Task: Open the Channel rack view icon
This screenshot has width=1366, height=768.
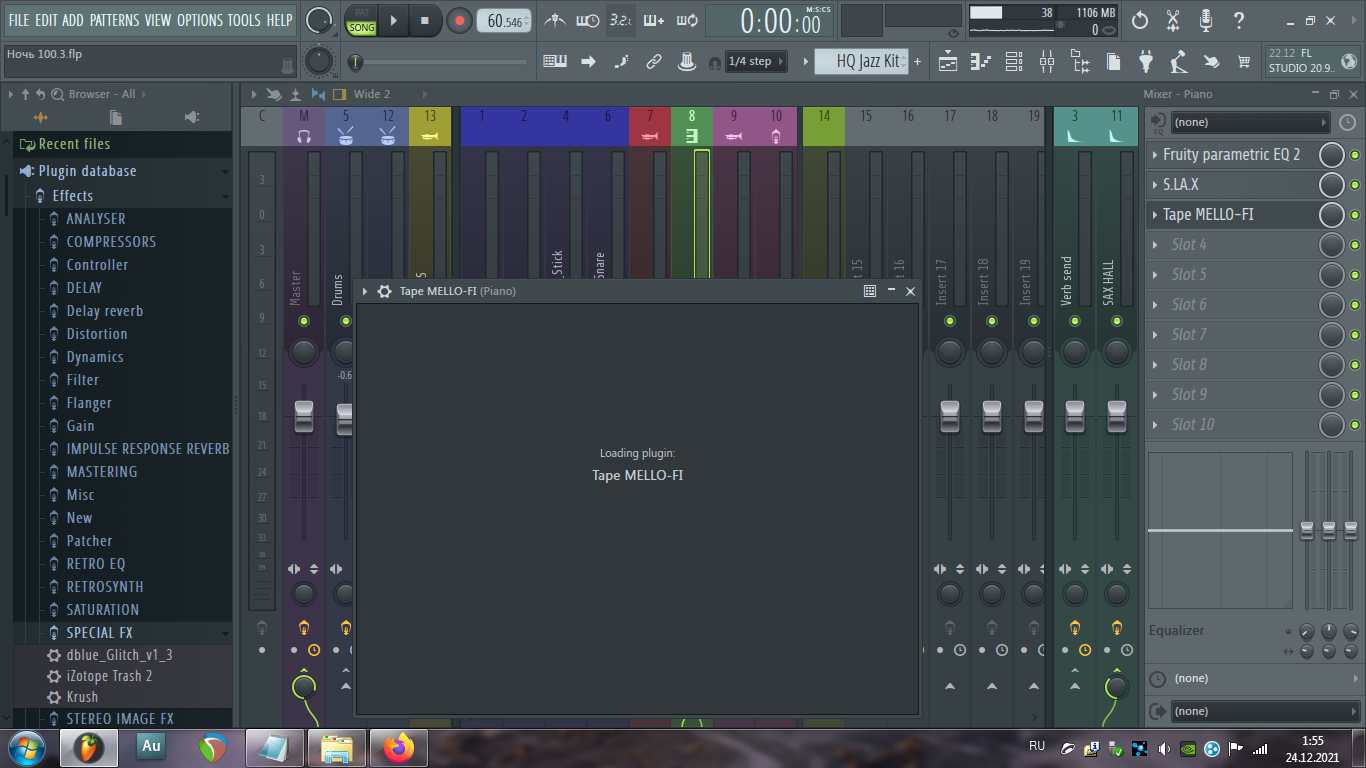Action: (1014, 62)
